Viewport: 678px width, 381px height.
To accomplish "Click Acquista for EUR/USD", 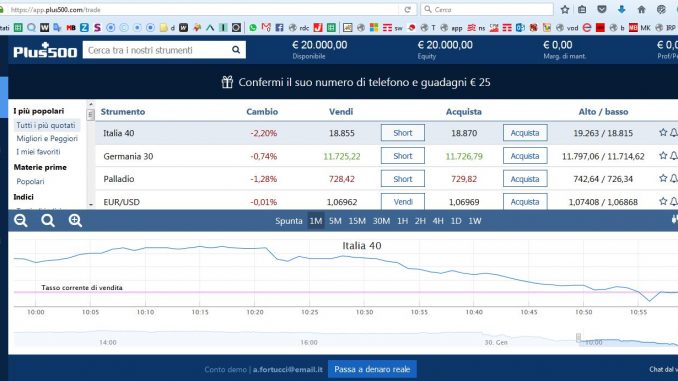I will (x=525, y=202).
